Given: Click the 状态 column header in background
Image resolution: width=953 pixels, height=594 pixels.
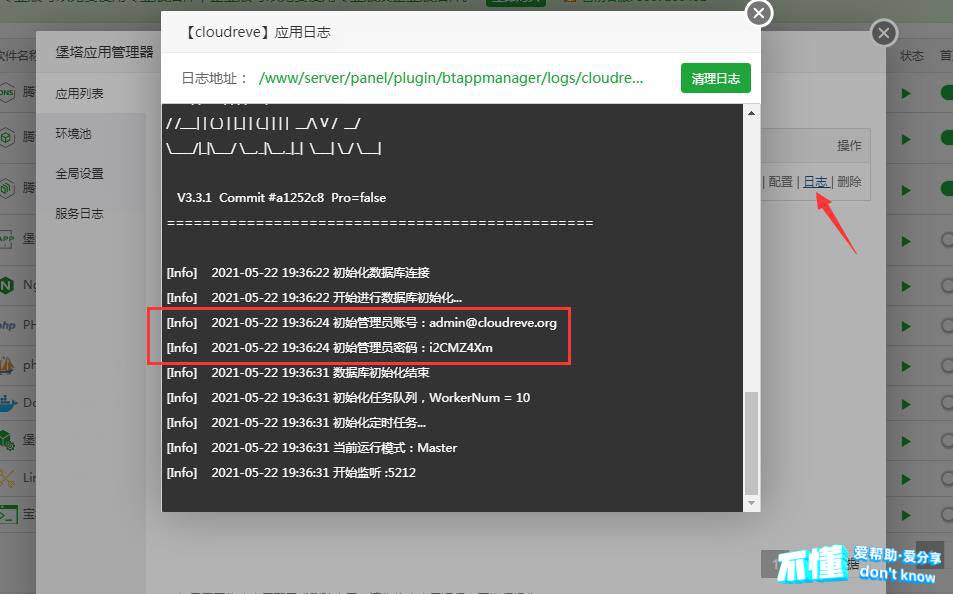Looking at the screenshot, I should pyautogui.click(x=912, y=56).
